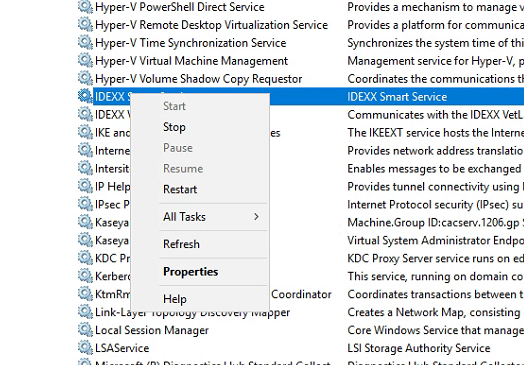The image size is (524, 365).
Task: Click 'LSI Storage Authority Service' description
Action: pyautogui.click(x=419, y=348)
